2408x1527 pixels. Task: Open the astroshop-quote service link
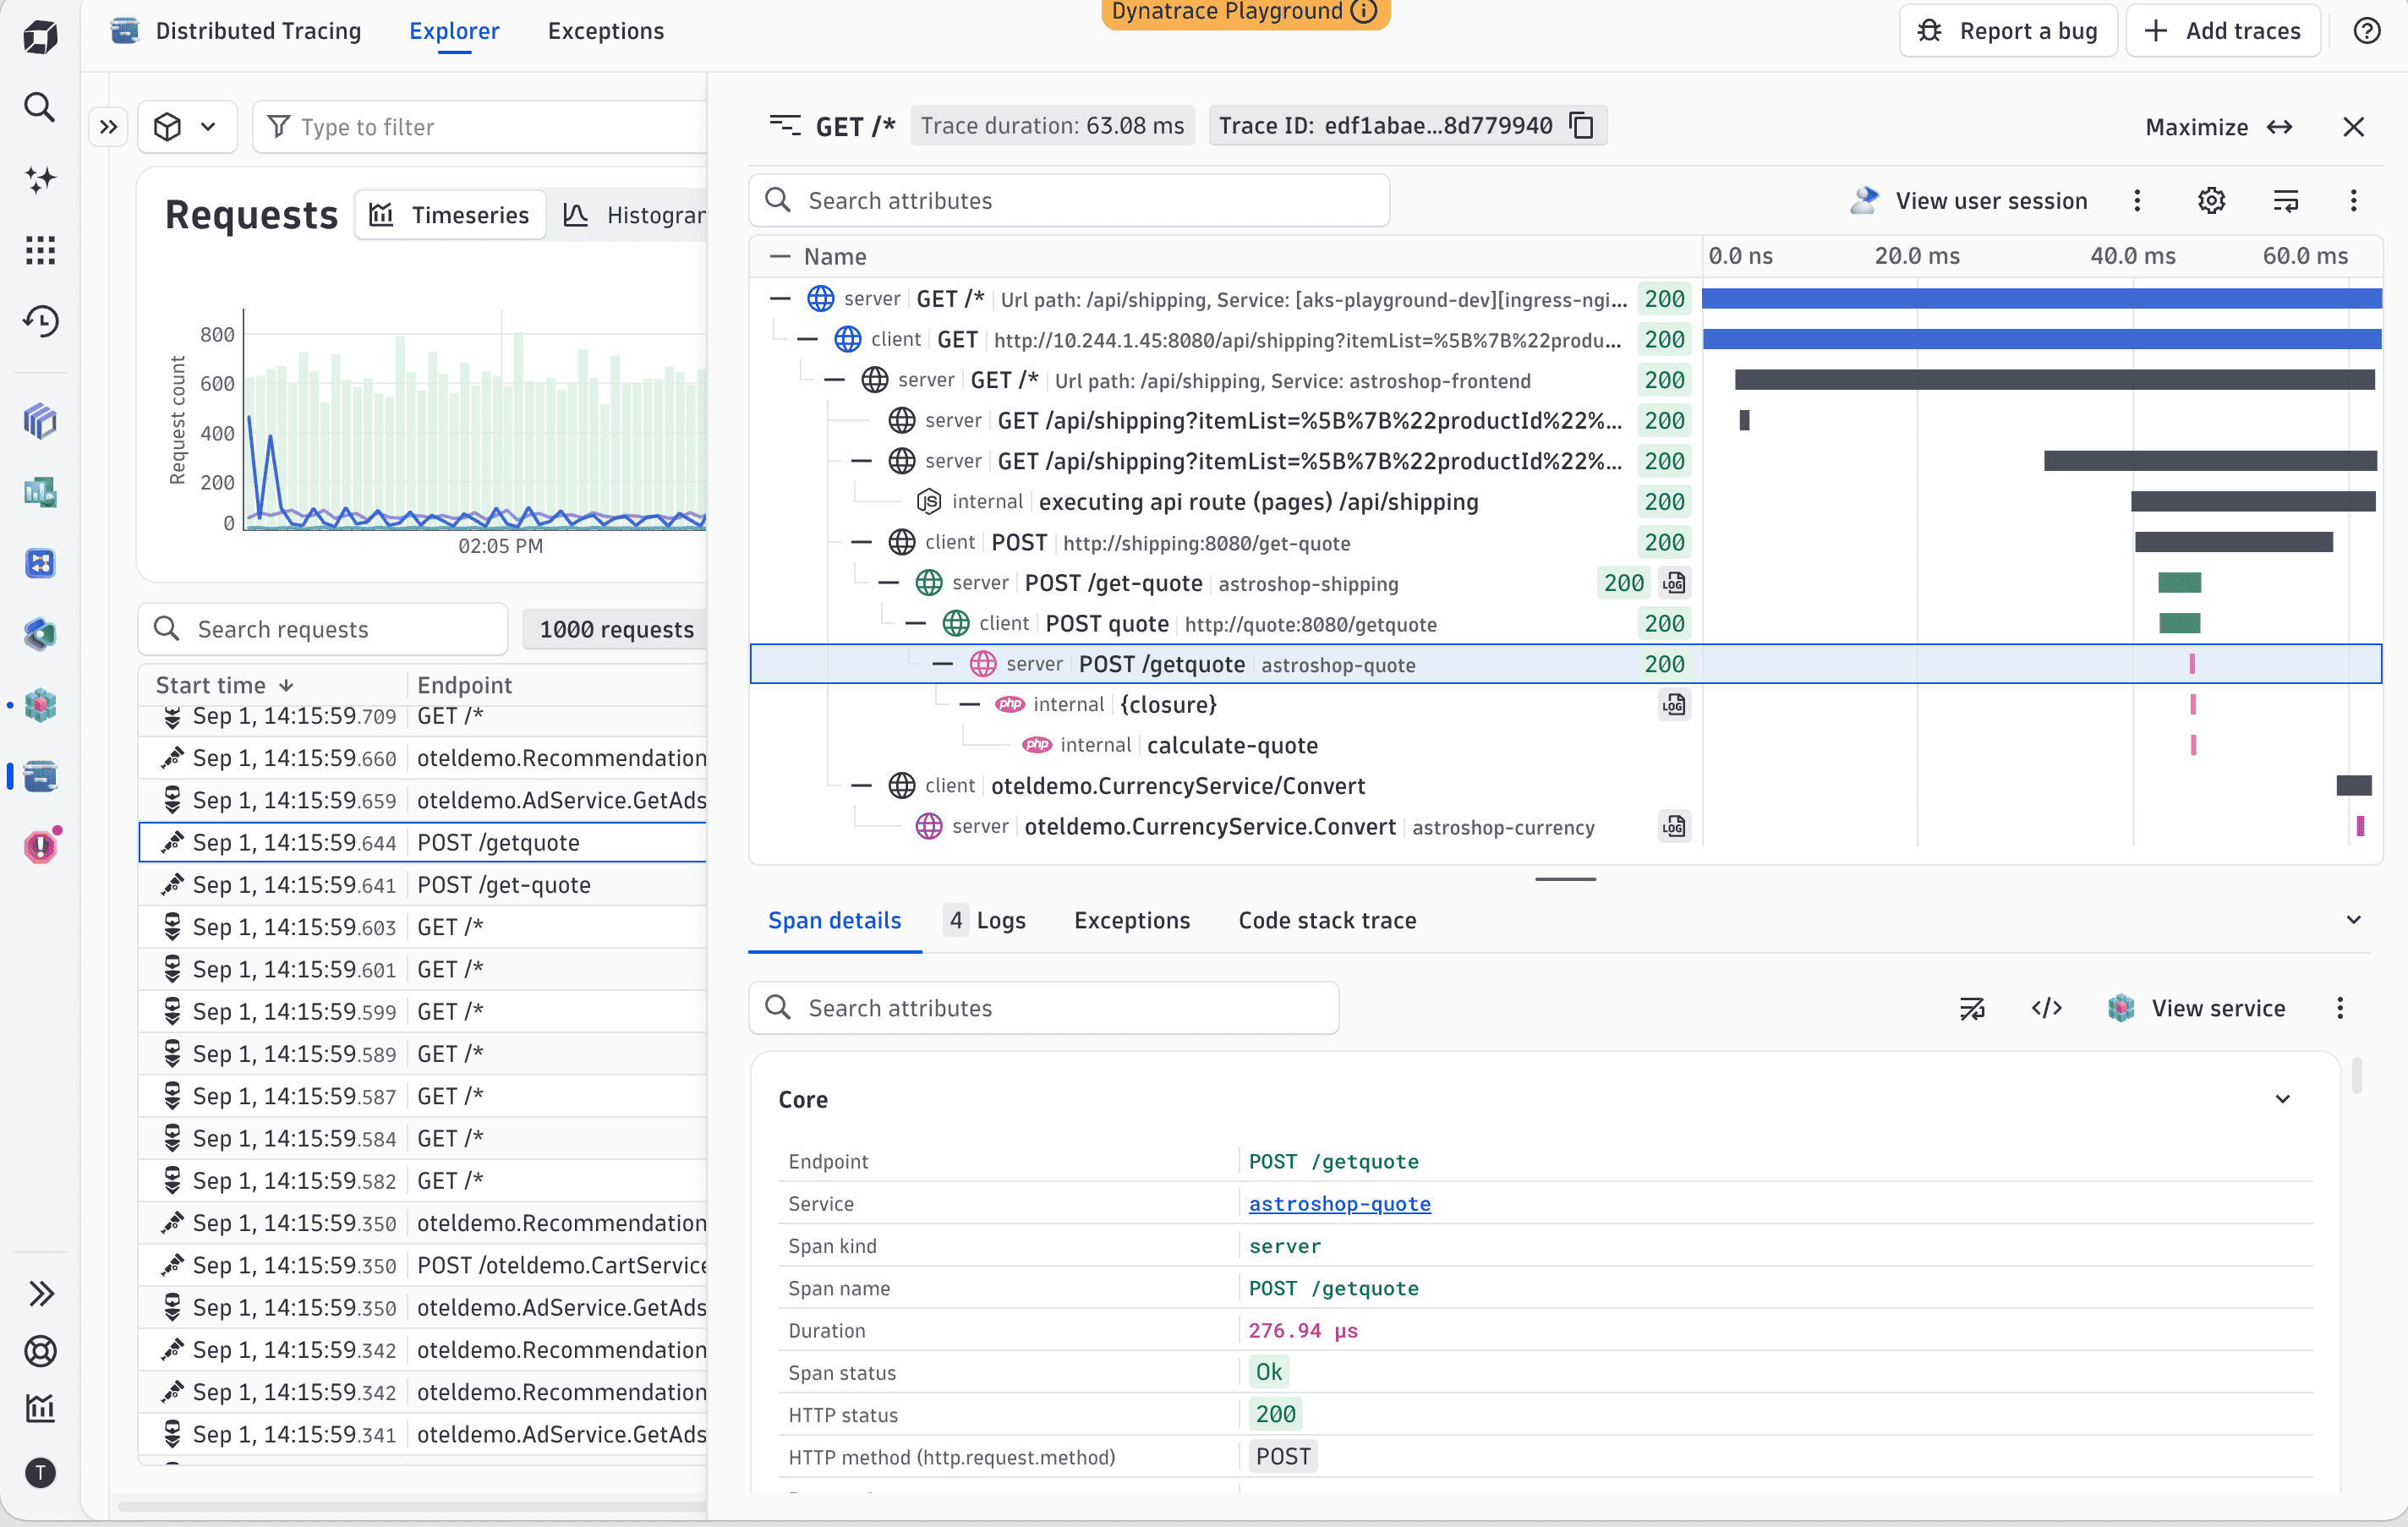1340,1204
